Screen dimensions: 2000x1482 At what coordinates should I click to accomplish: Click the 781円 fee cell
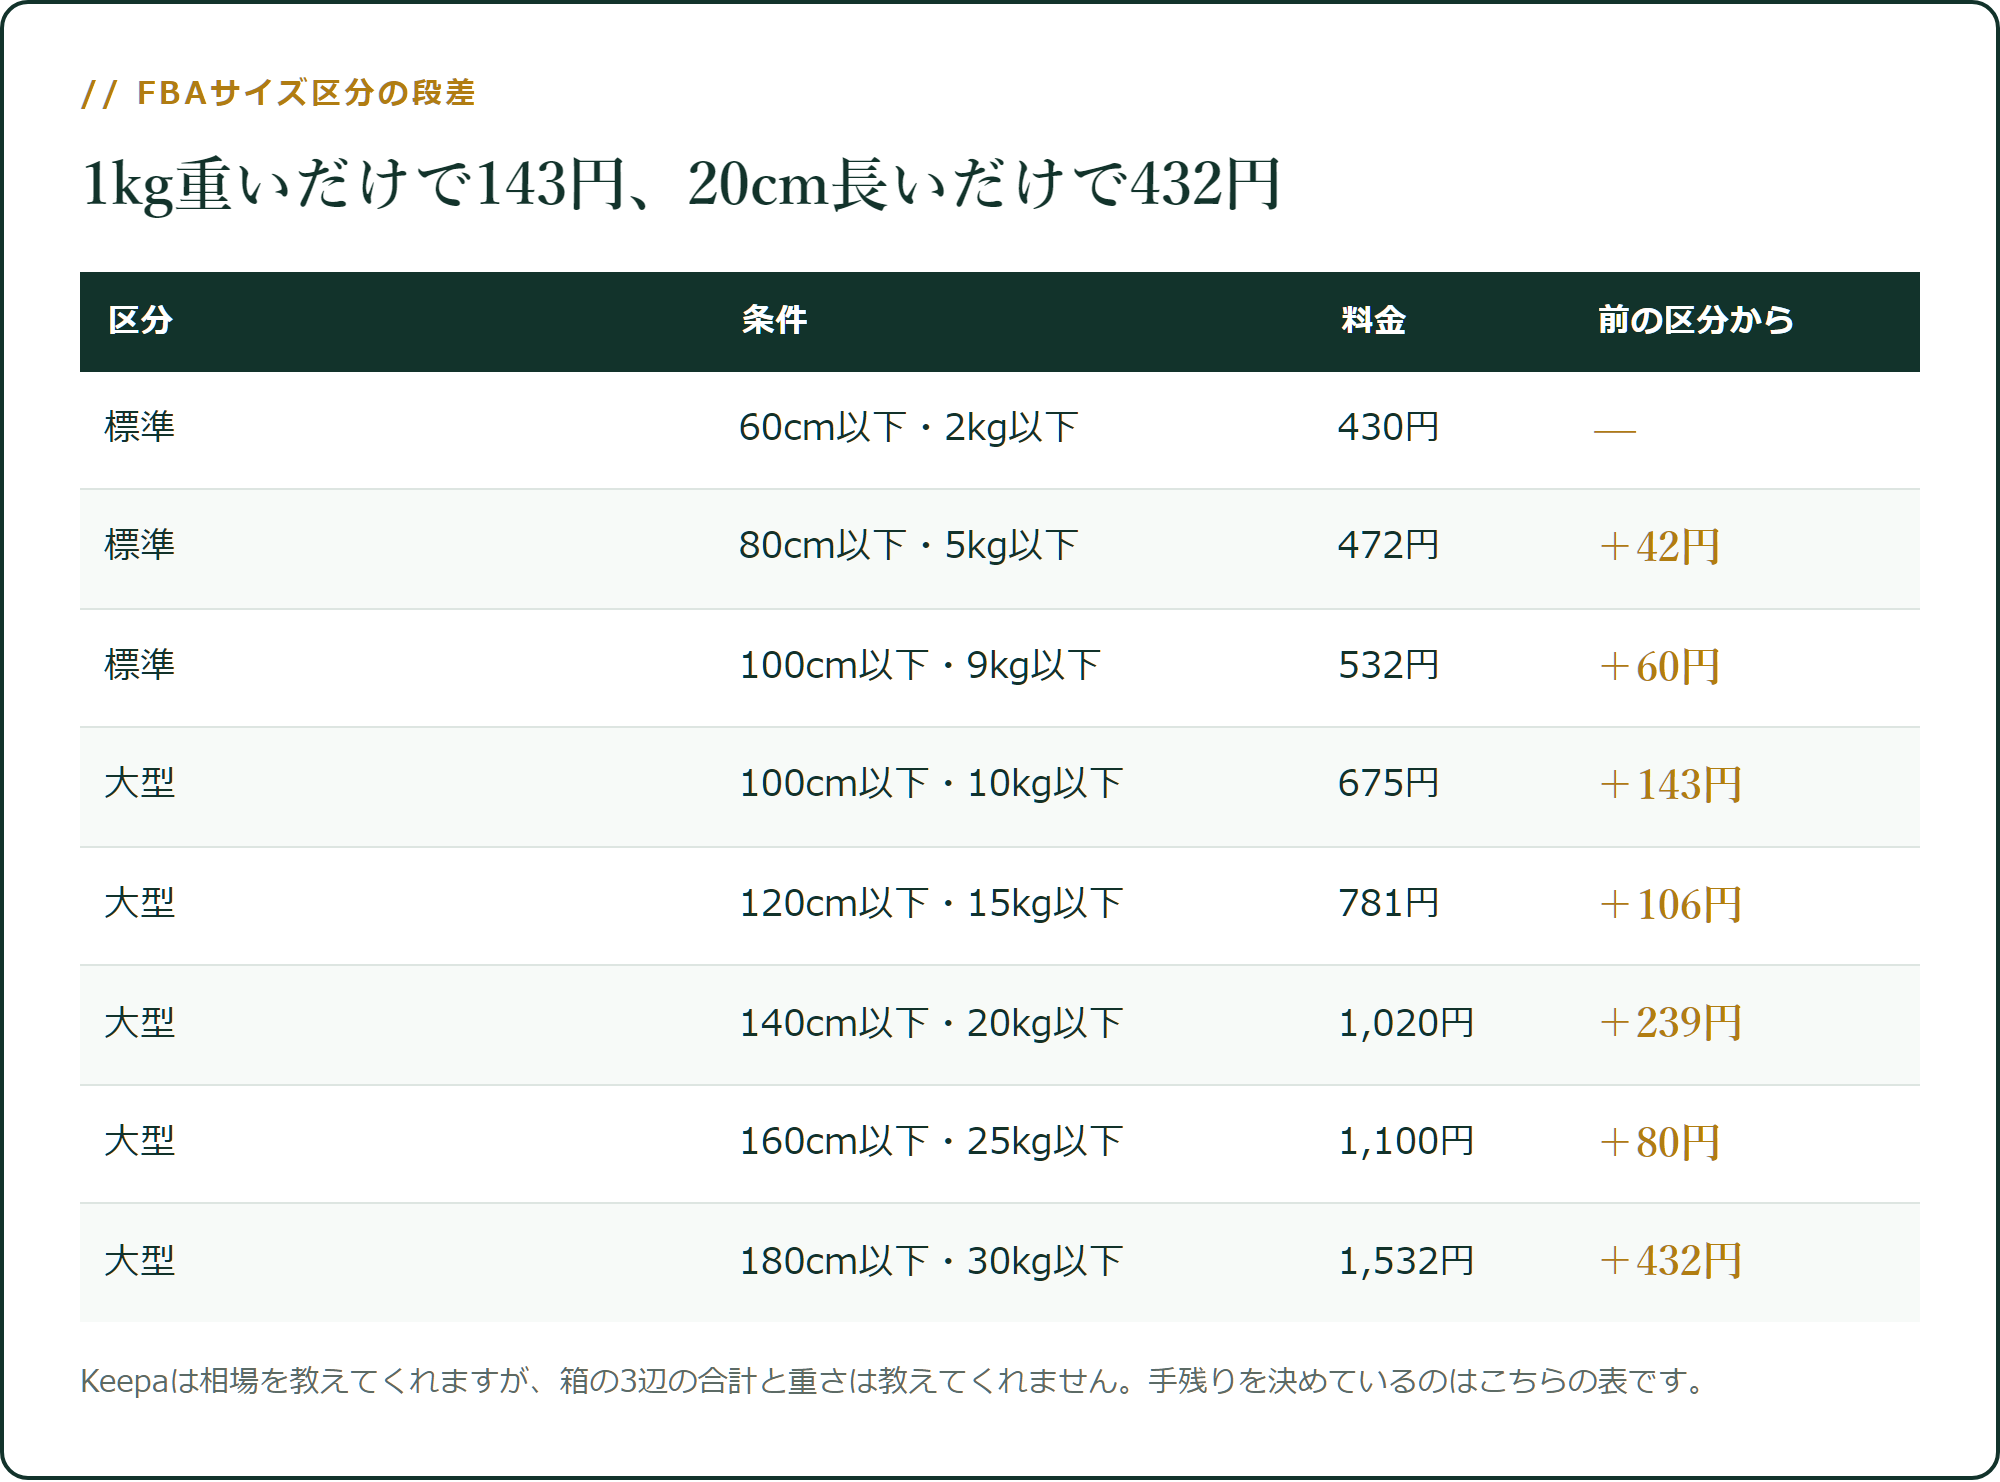[x=1388, y=904]
